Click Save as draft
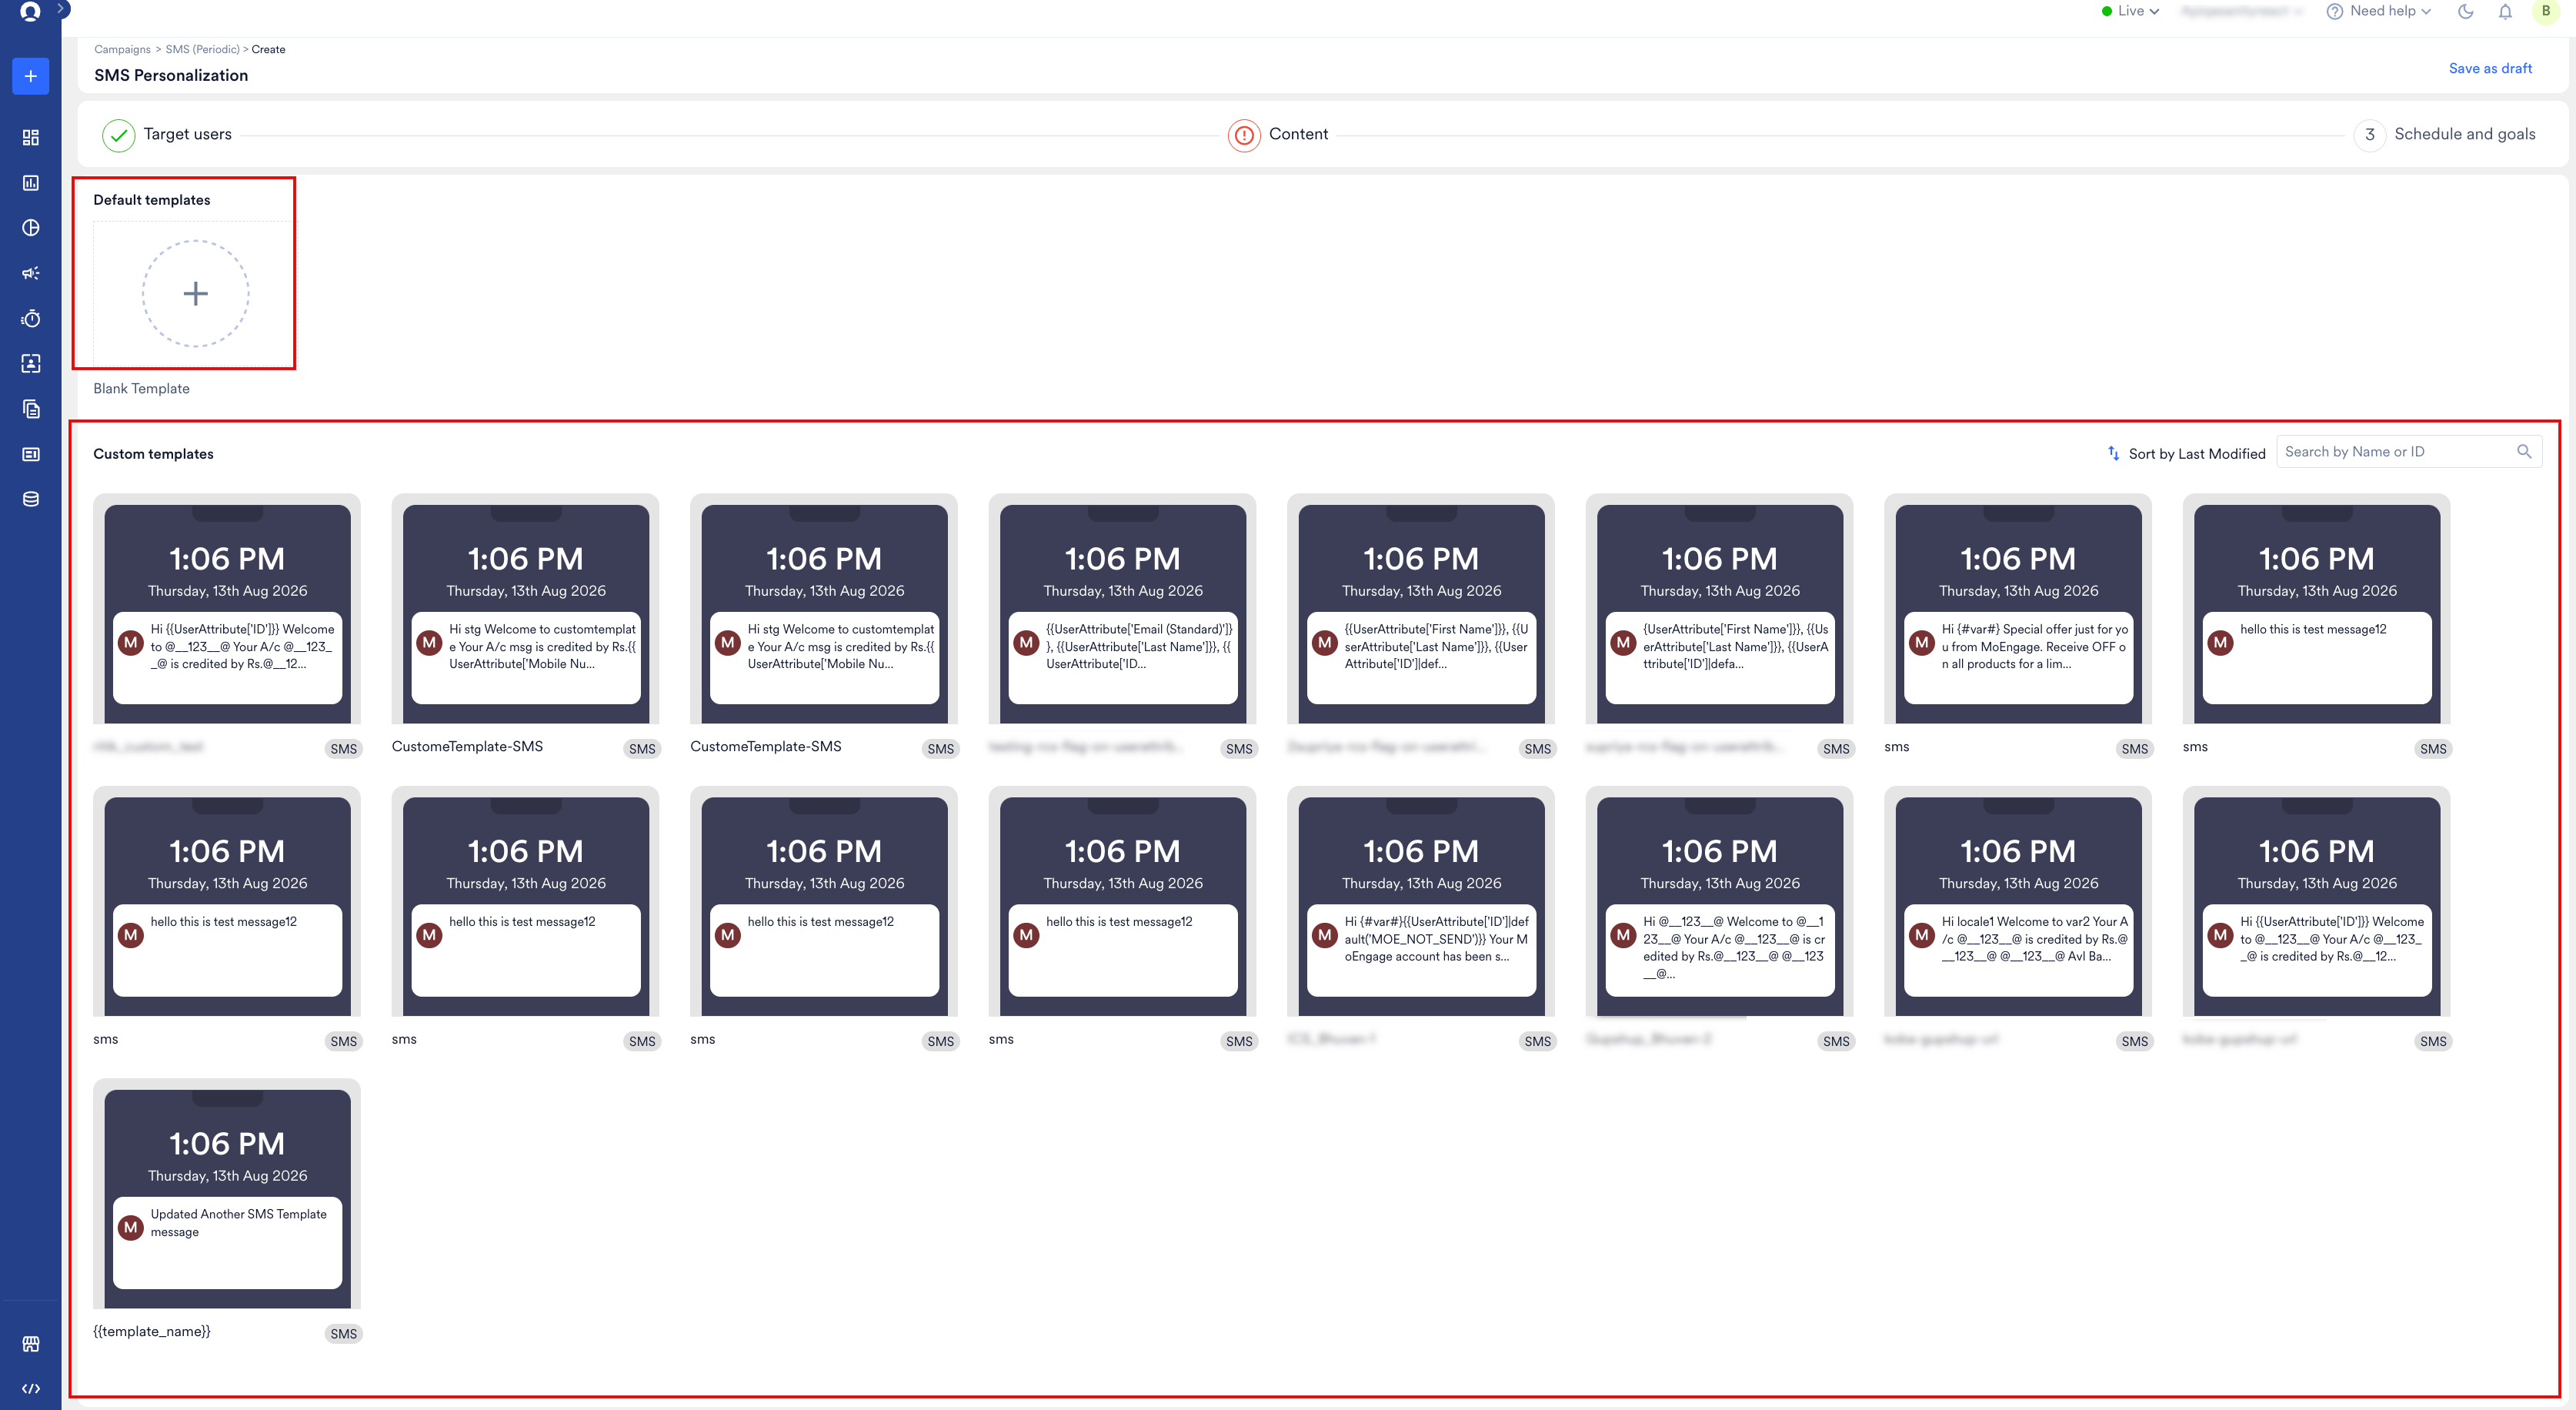 [x=2490, y=68]
